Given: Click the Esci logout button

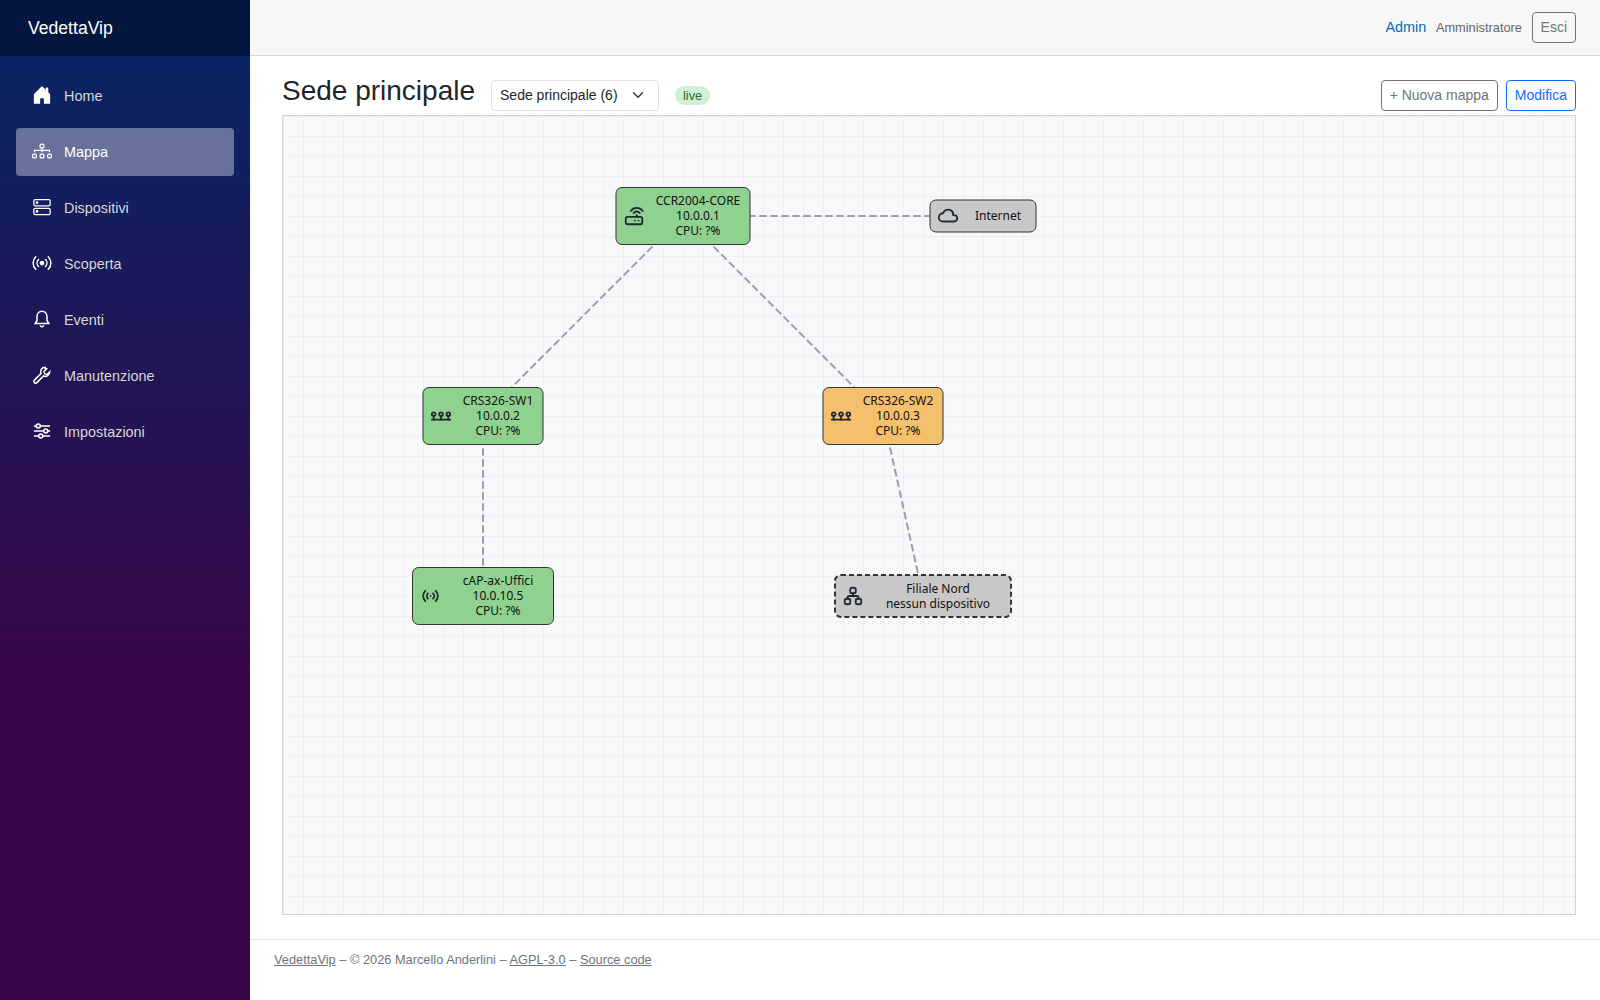Looking at the screenshot, I should coord(1553,27).
